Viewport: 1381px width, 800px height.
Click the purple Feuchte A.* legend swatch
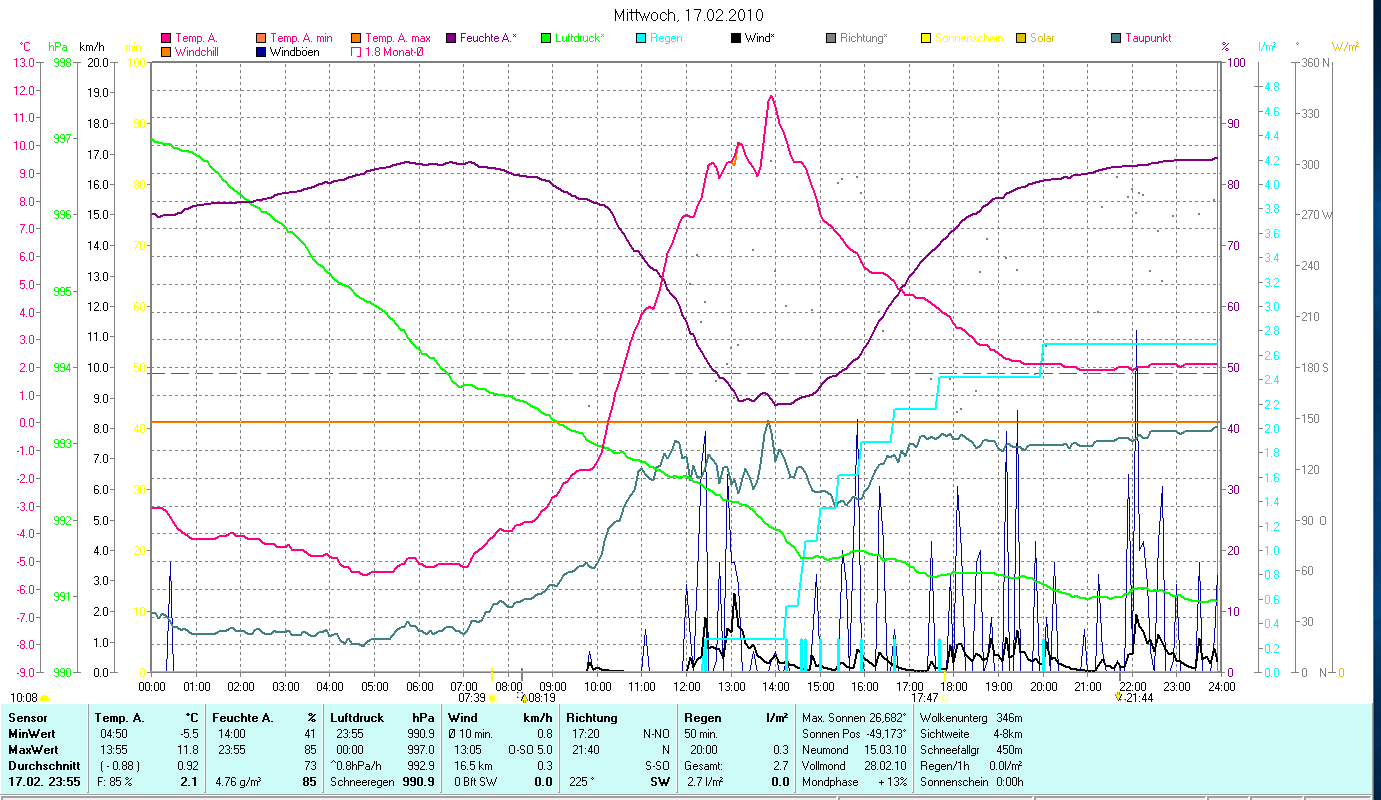450,38
